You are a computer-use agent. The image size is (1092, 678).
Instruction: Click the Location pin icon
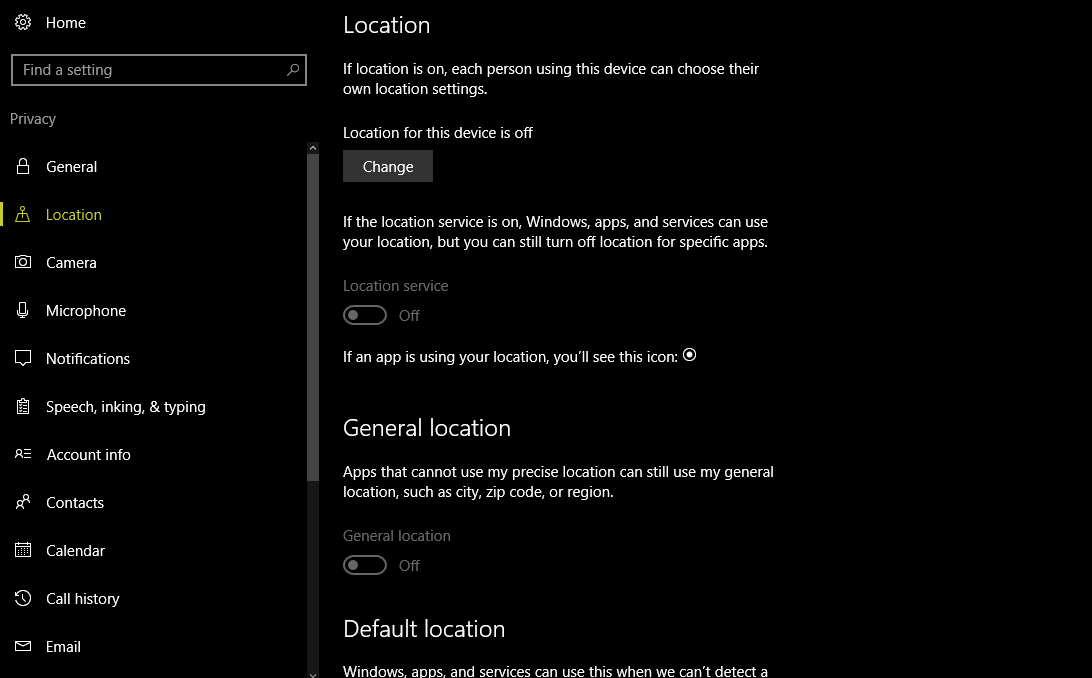[x=23, y=214]
